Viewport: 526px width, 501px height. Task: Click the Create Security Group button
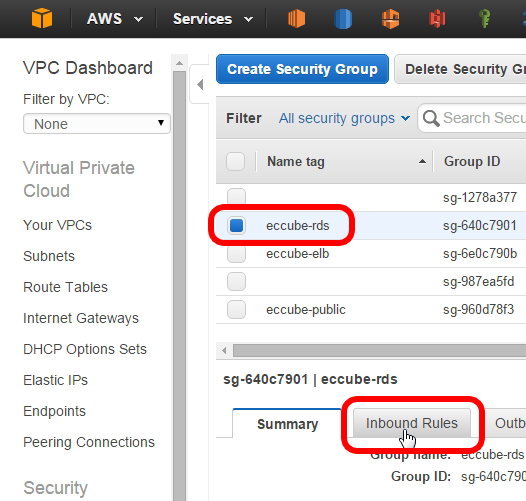point(302,69)
